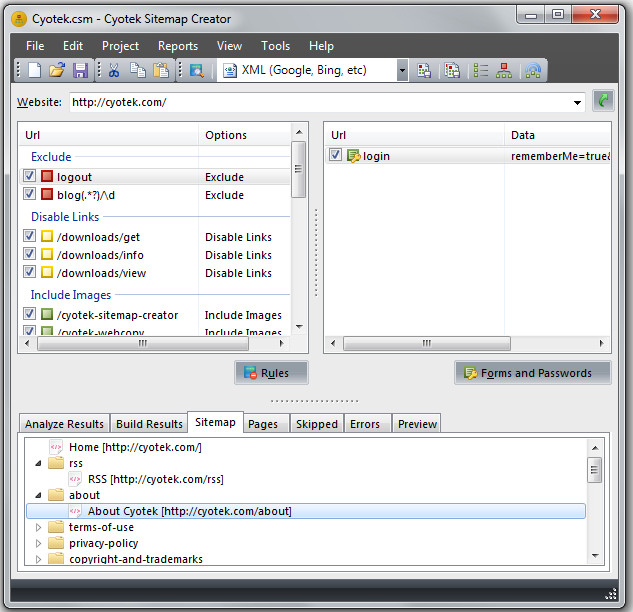
Task: Click the Data column header
Action: coord(557,135)
